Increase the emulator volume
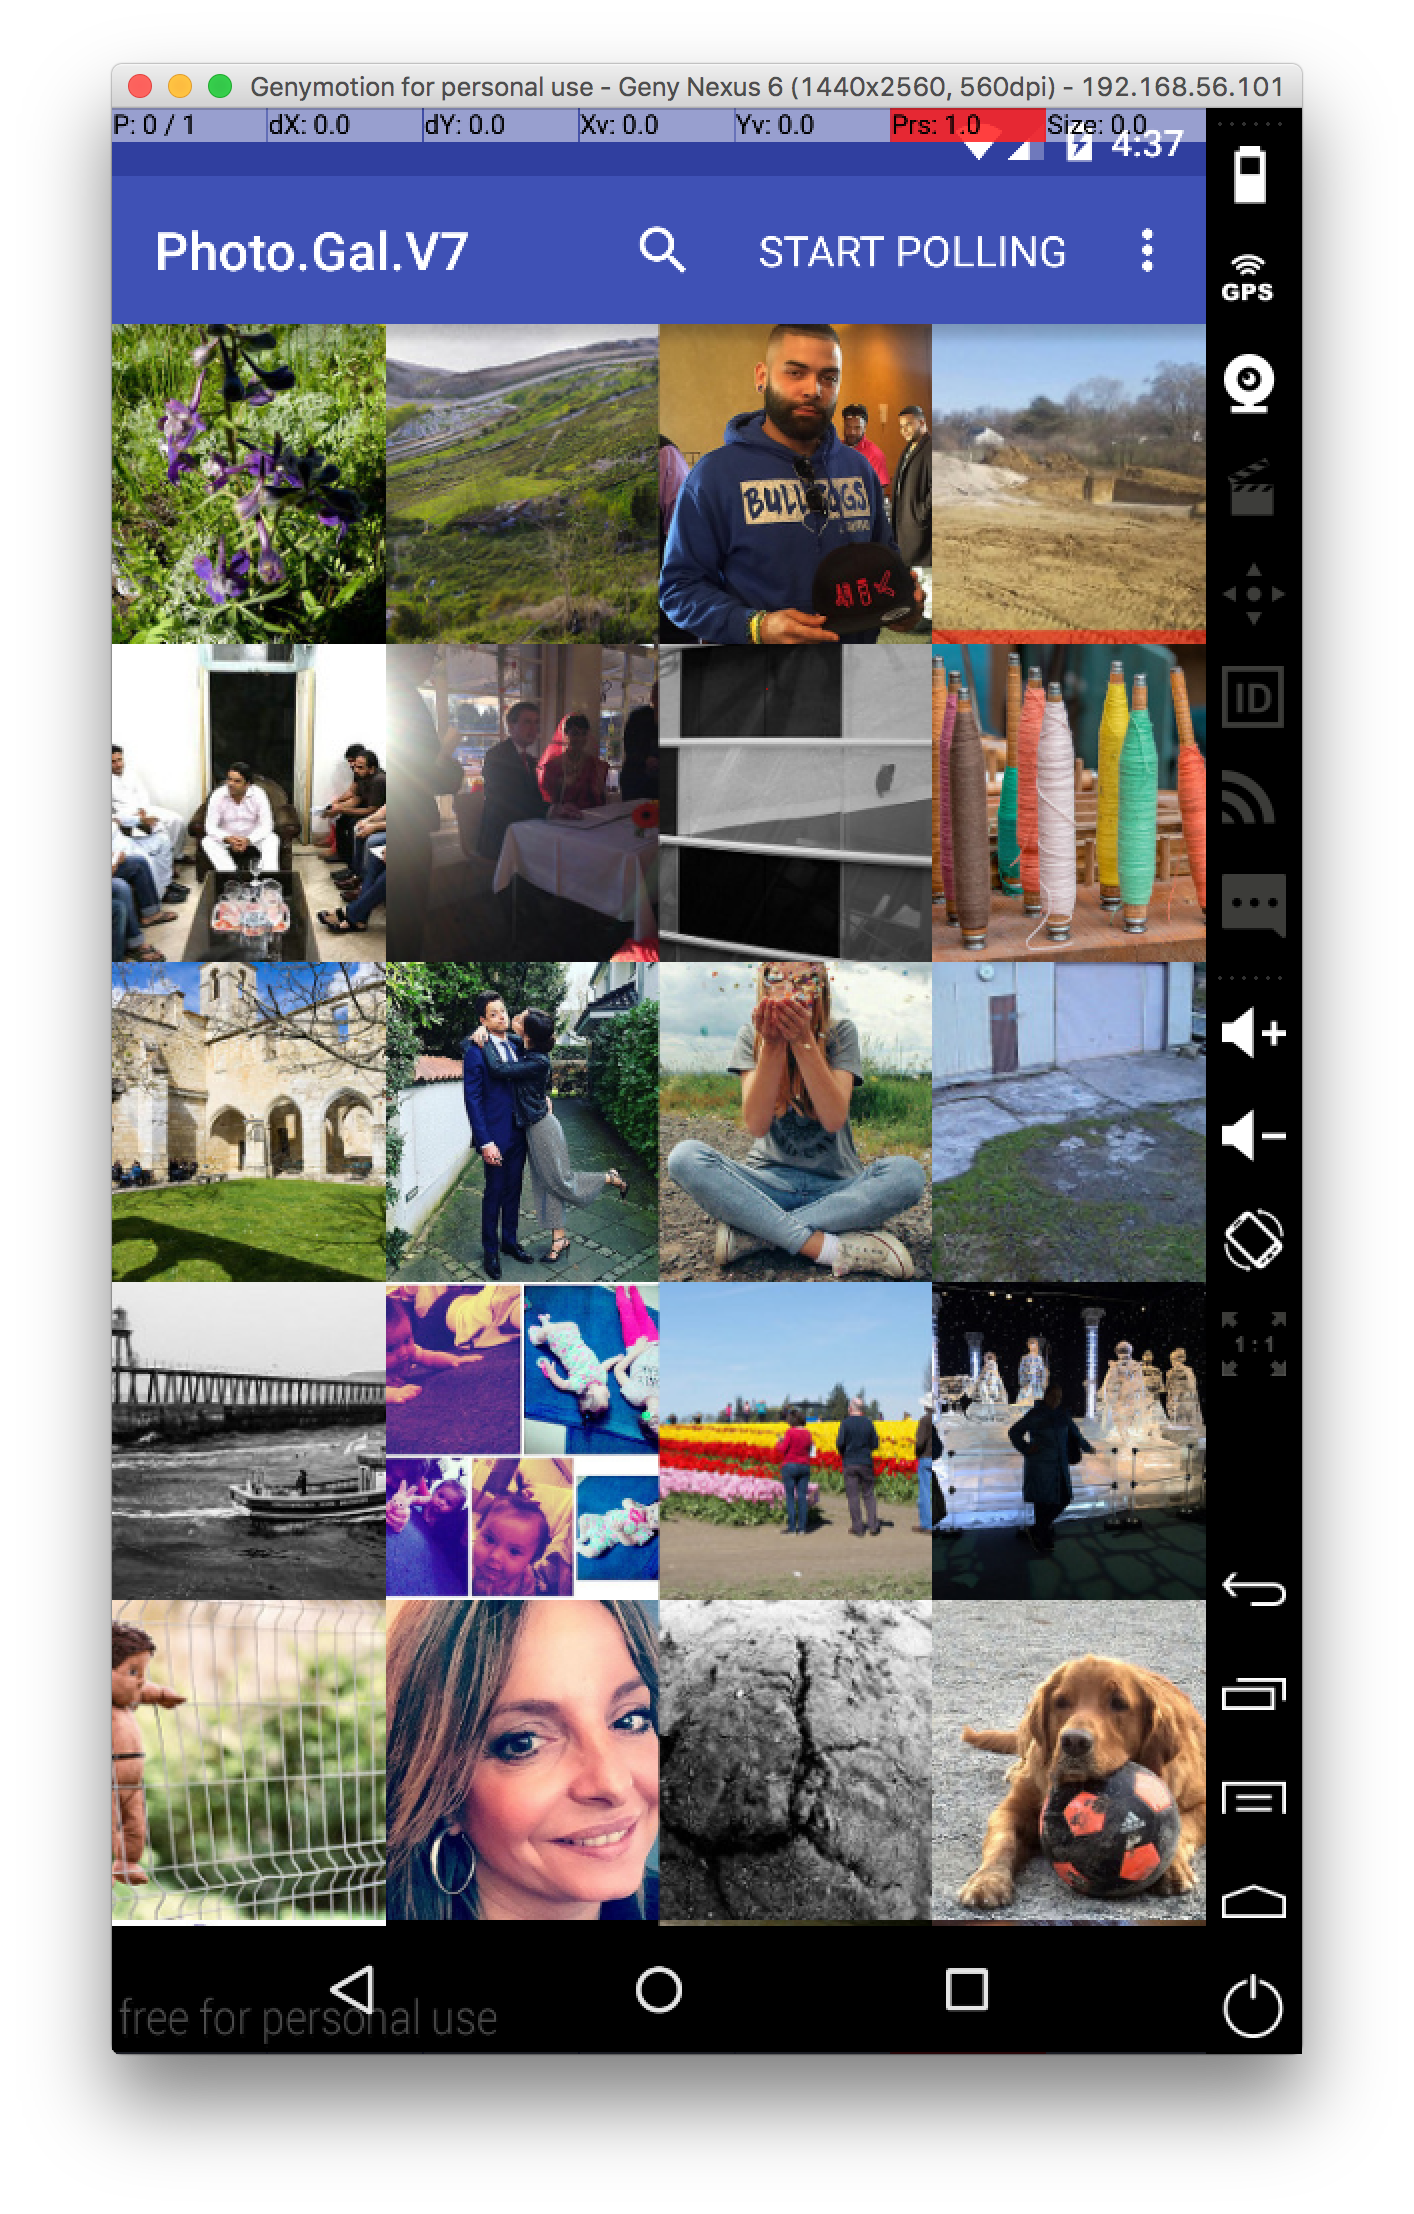 (1252, 1033)
